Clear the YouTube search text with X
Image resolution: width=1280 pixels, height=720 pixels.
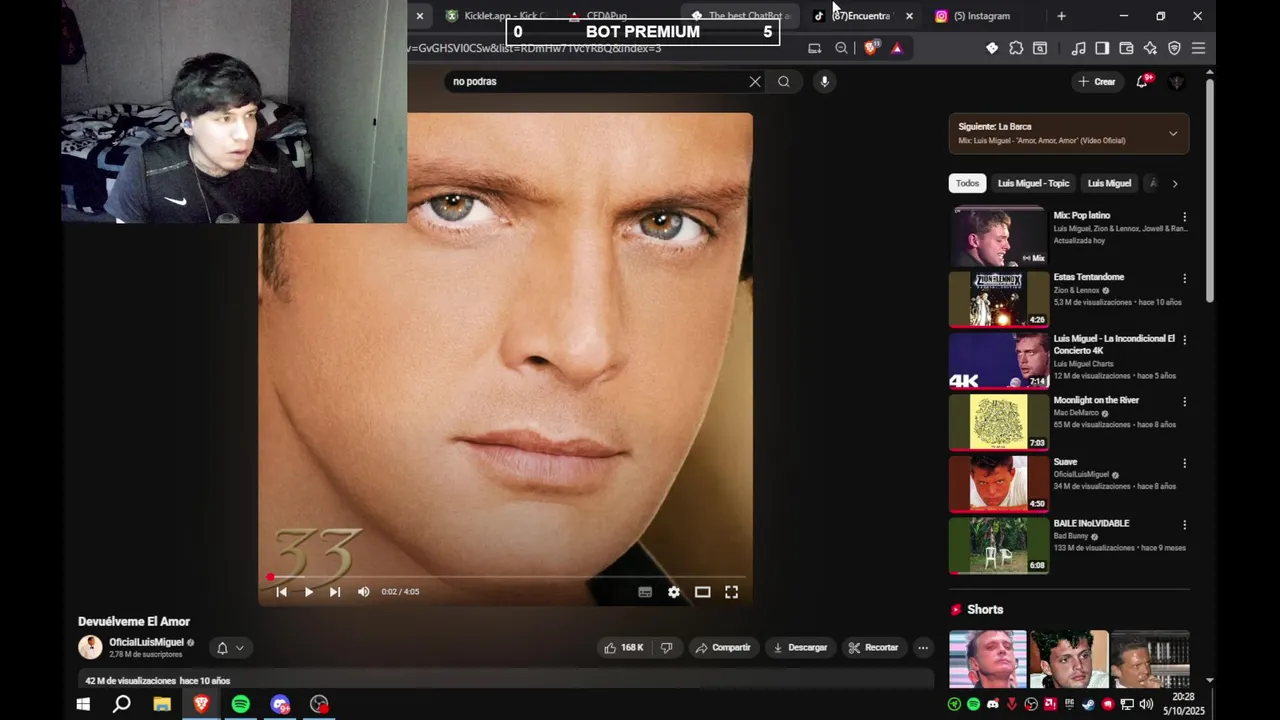click(755, 82)
